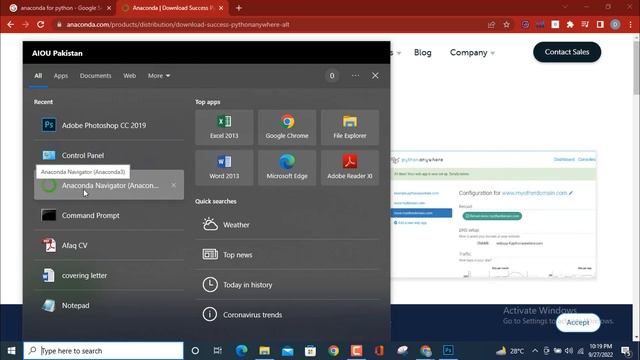This screenshot has width=640, height=360.
Task: Remove Anaconda Navigator from the Recent list
Action: tap(174, 185)
